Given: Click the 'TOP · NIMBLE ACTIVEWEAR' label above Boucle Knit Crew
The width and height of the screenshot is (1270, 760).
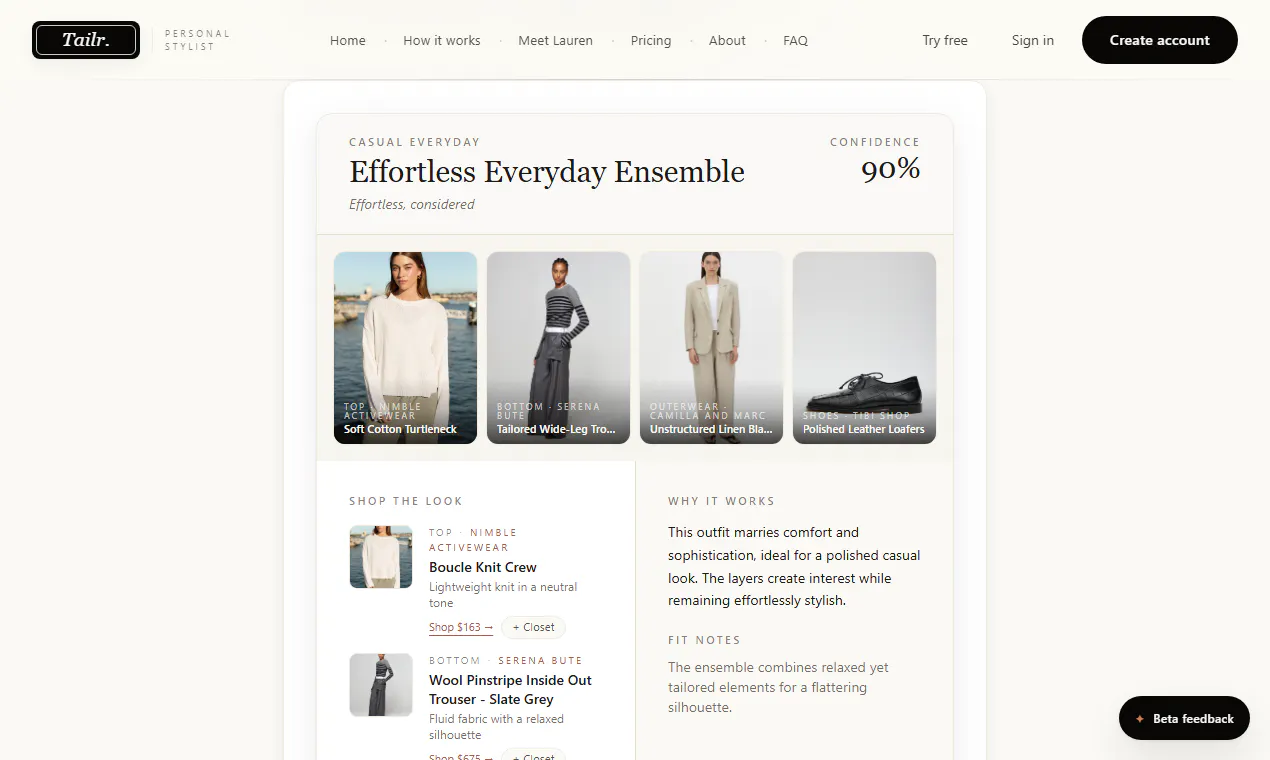Looking at the screenshot, I should tap(473, 540).
